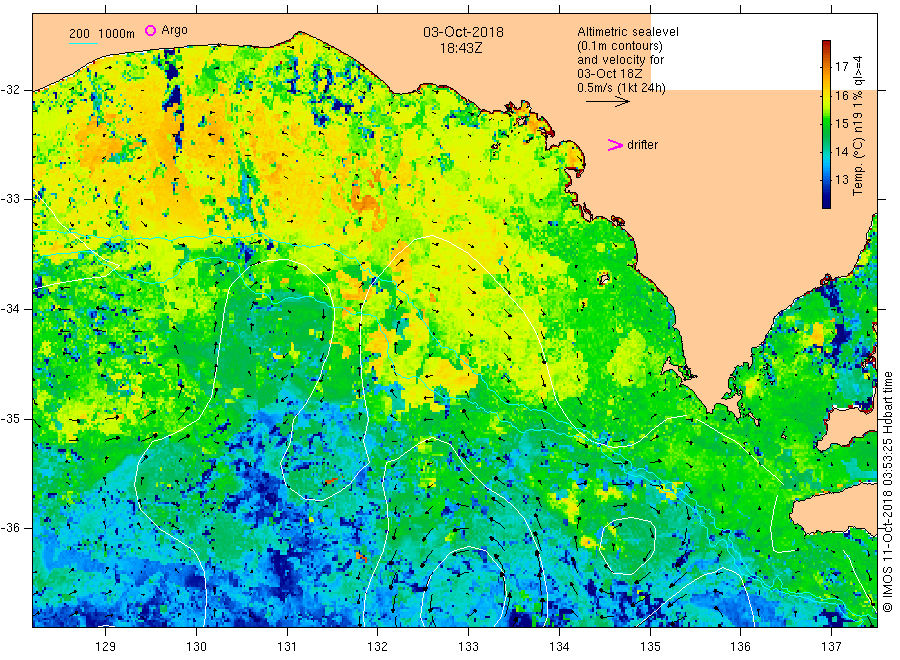Image resolution: width=900 pixels, height=660 pixels.
Task: Click the longitude '134' axis label
Action: [559, 647]
